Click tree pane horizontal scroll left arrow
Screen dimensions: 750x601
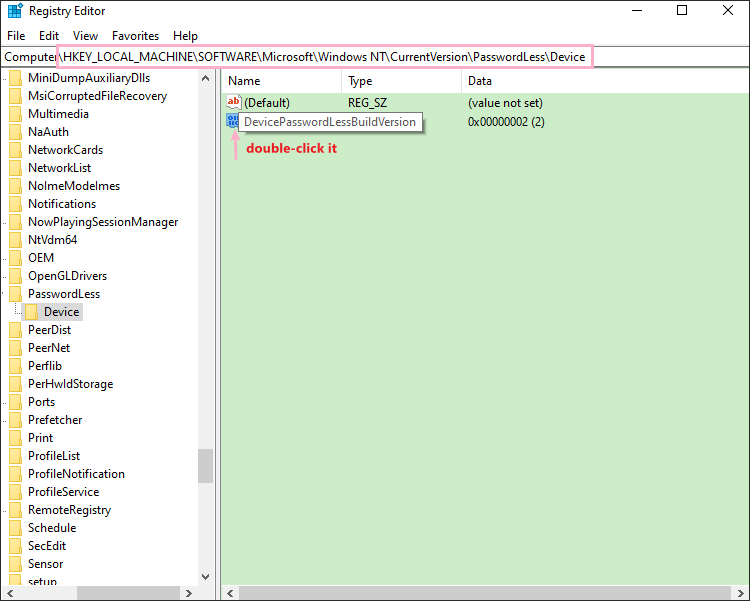(10, 593)
